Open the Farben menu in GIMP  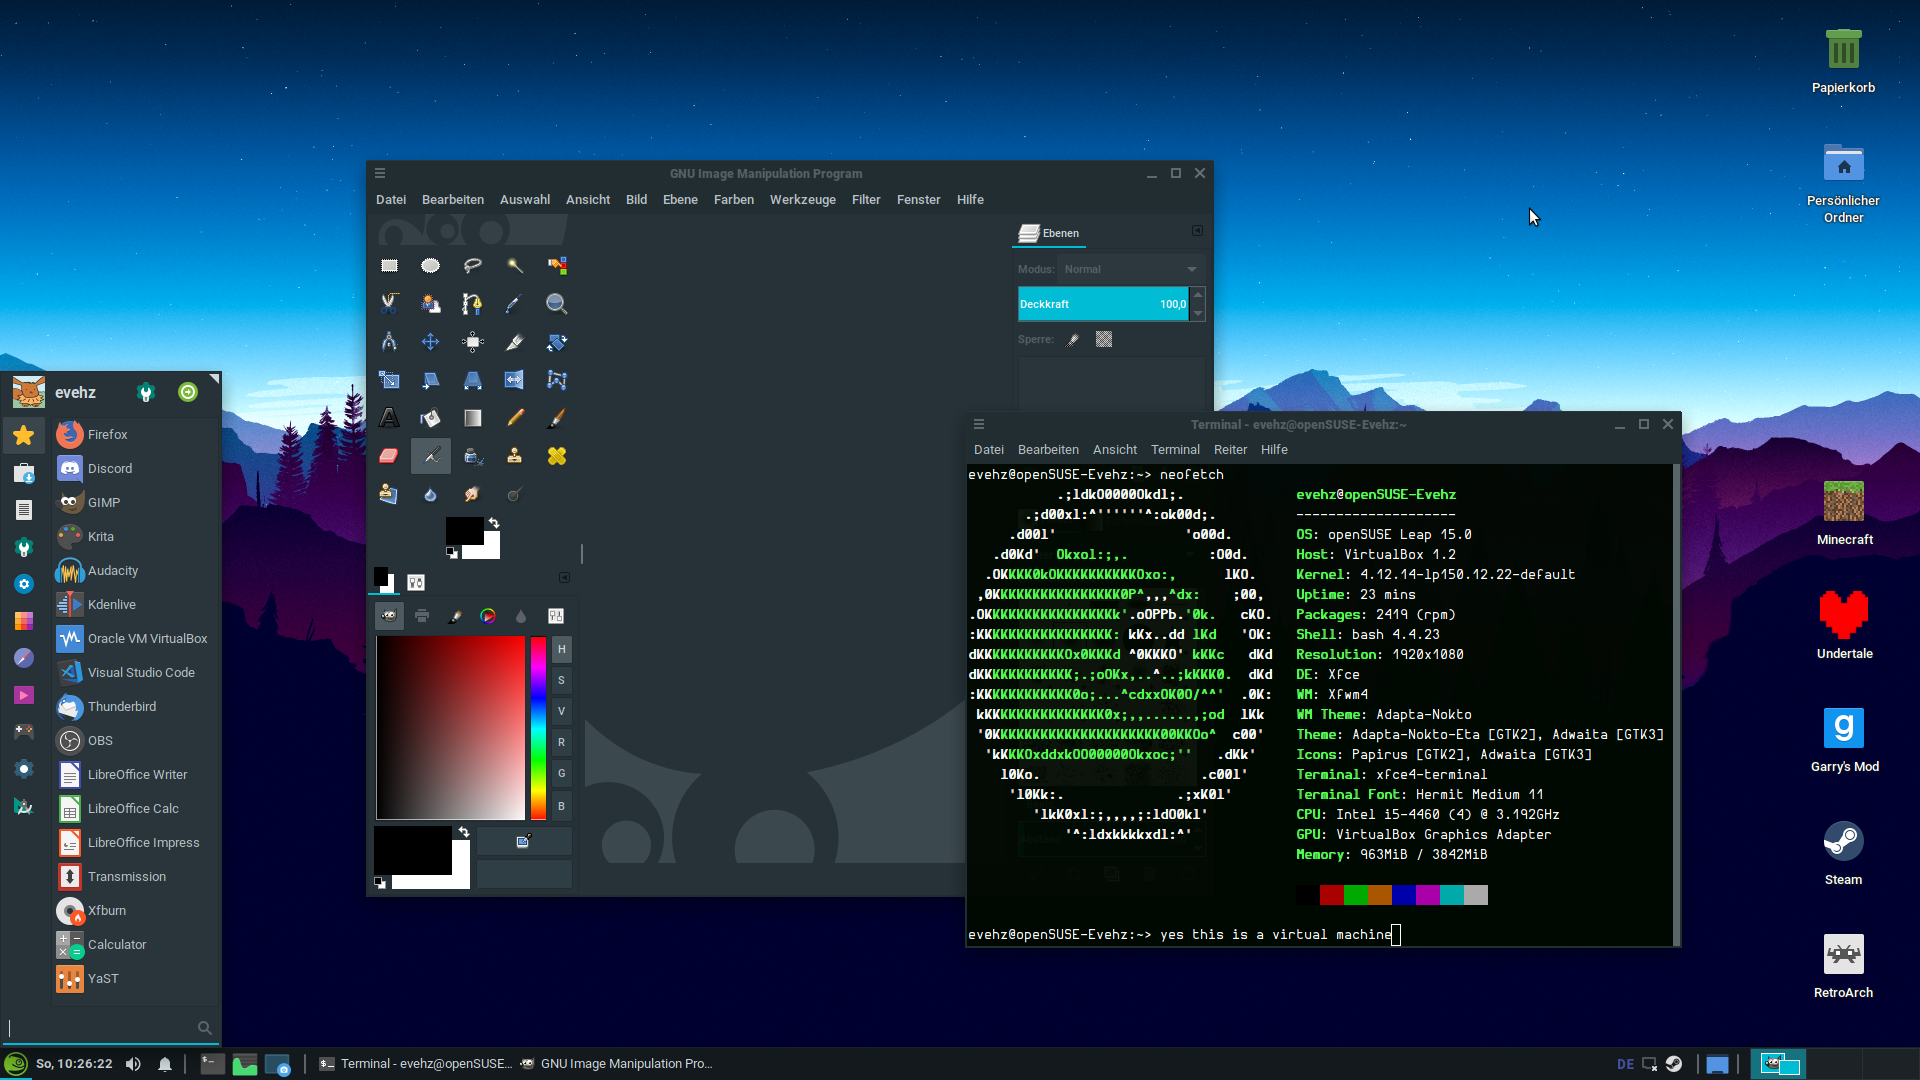(734, 200)
